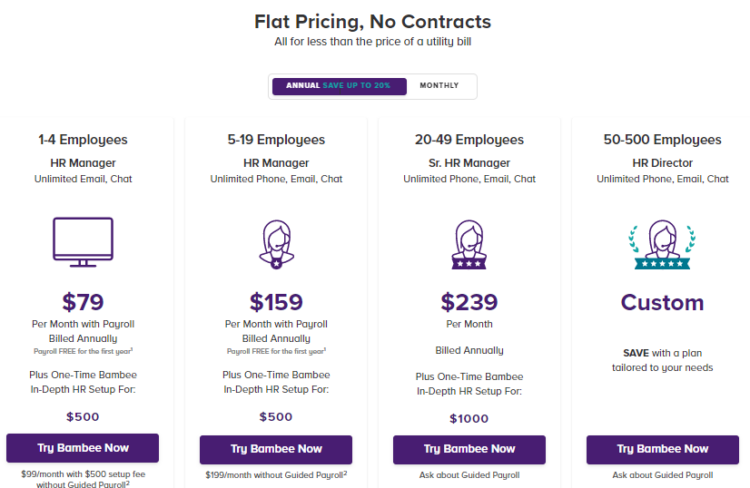
Task: Click the three-star Sr. HR Manager icon
Action: [469, 244]
